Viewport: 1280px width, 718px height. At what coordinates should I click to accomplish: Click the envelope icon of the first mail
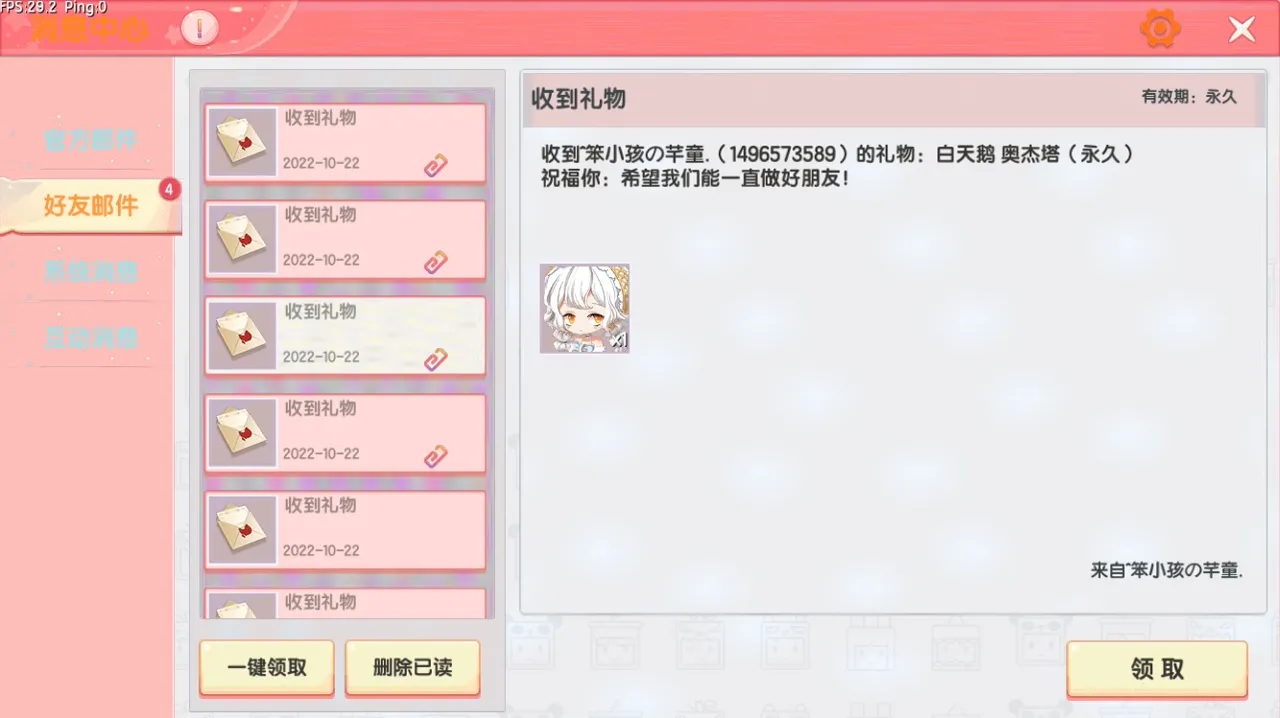coord(243,143)
